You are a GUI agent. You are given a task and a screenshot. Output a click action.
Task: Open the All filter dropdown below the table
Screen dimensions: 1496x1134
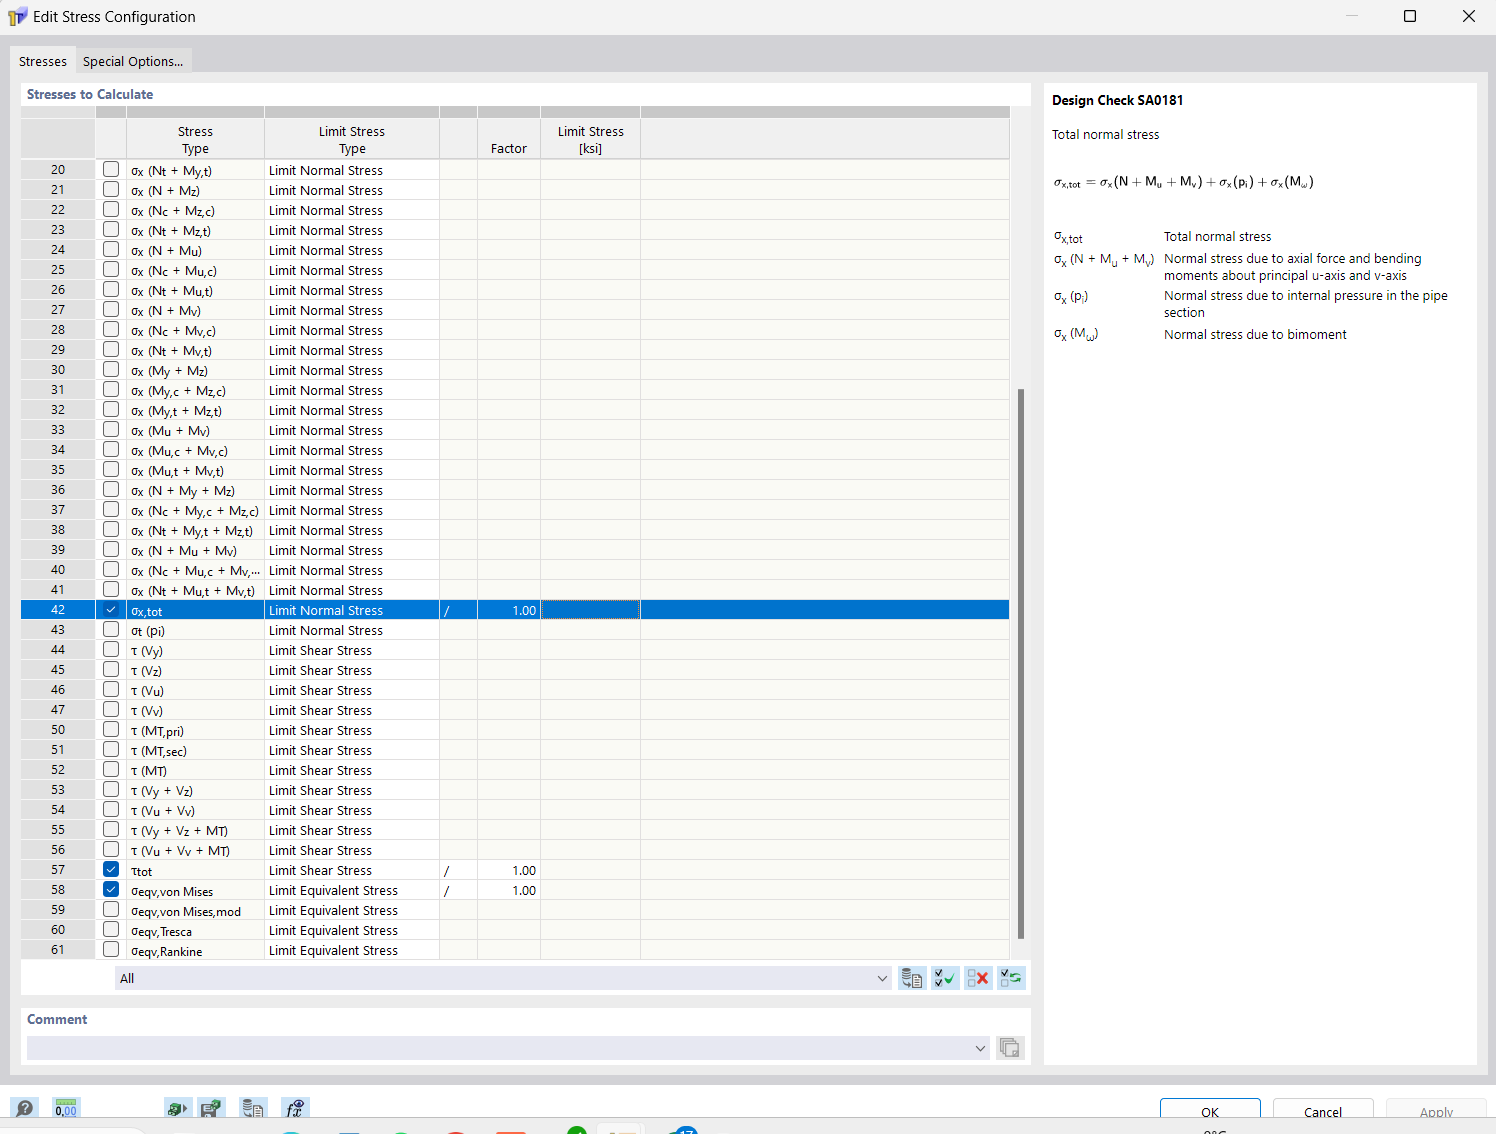click(x=881, y=977)
